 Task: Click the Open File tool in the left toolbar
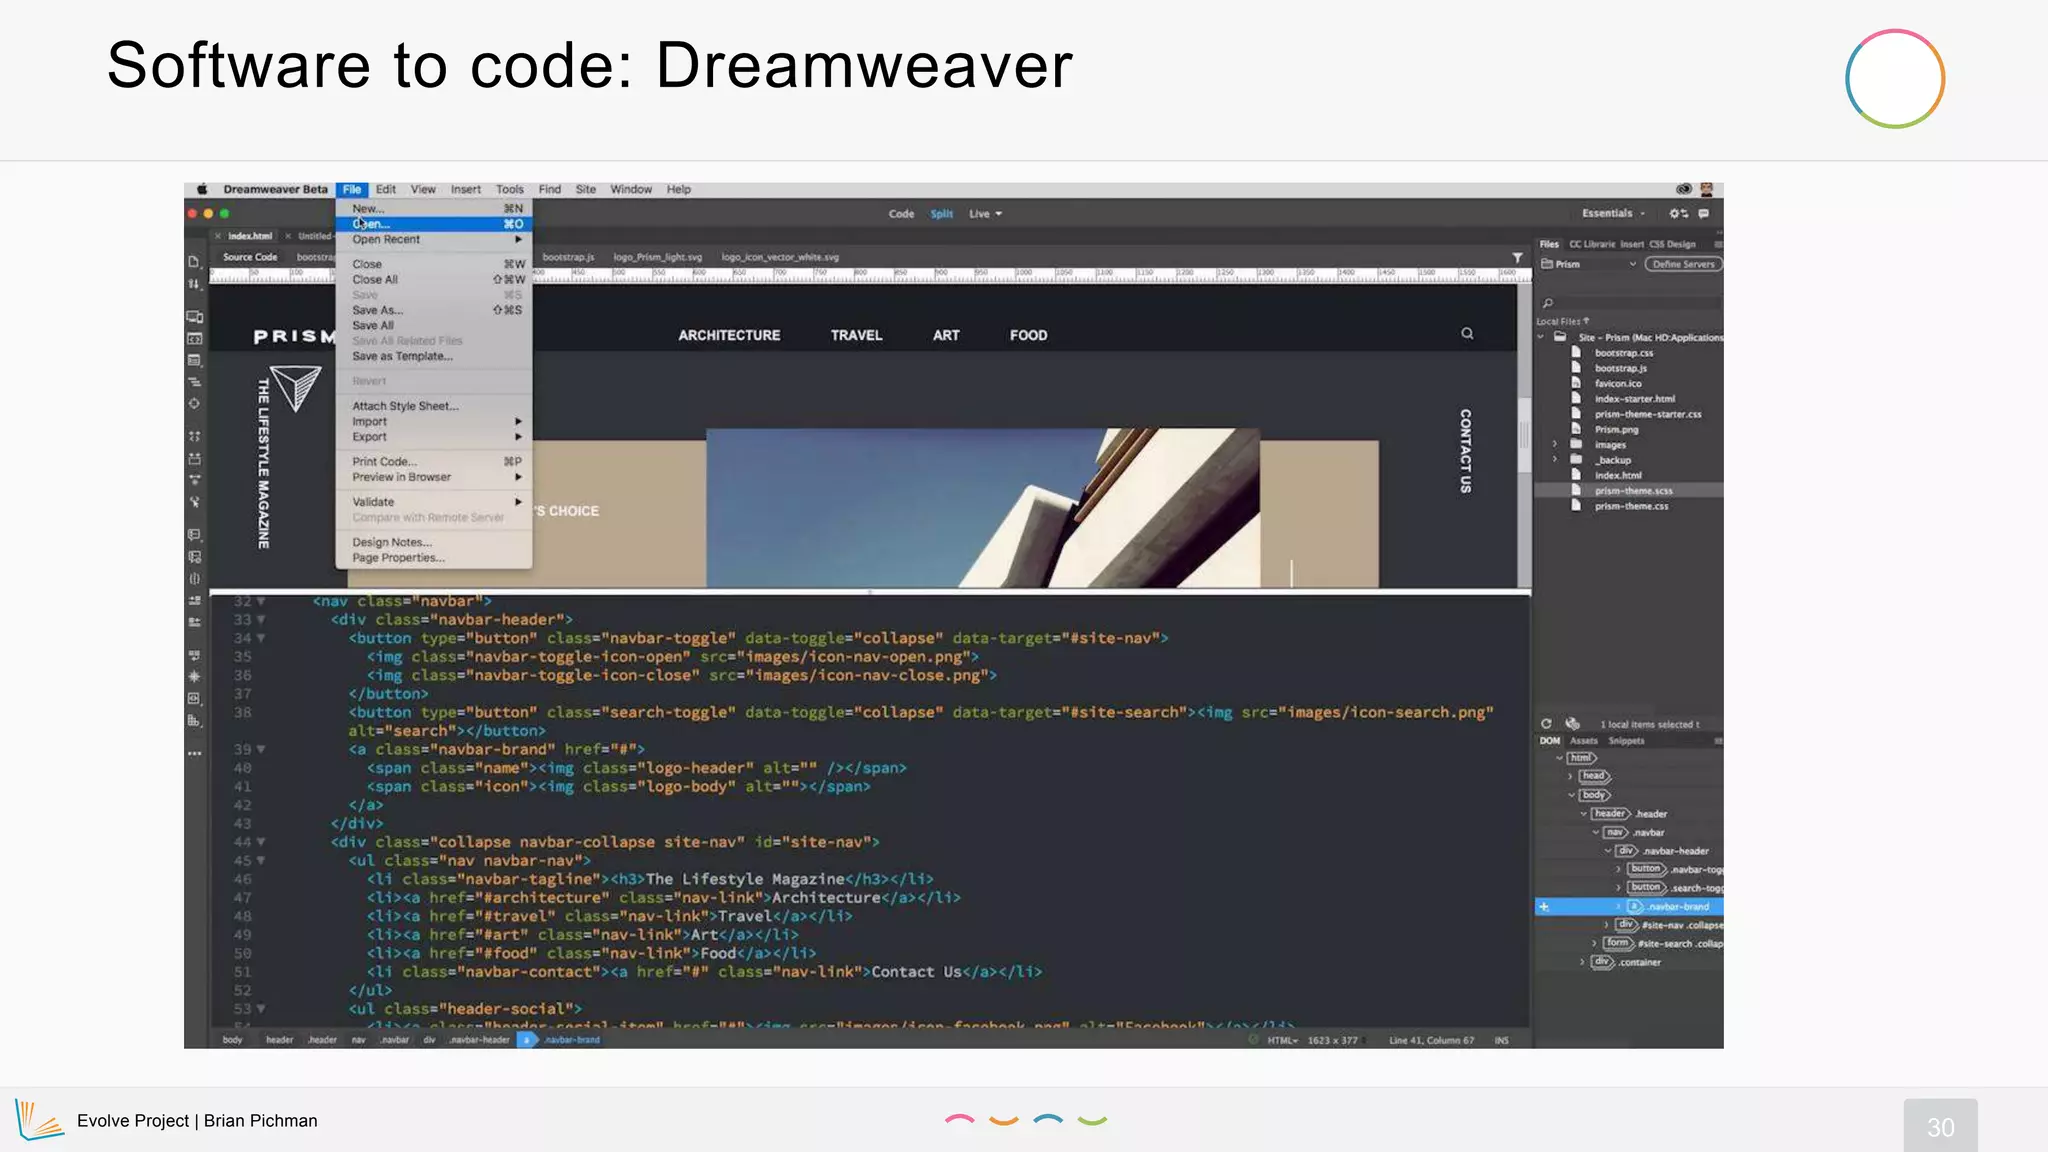click(x=194, y=261)
